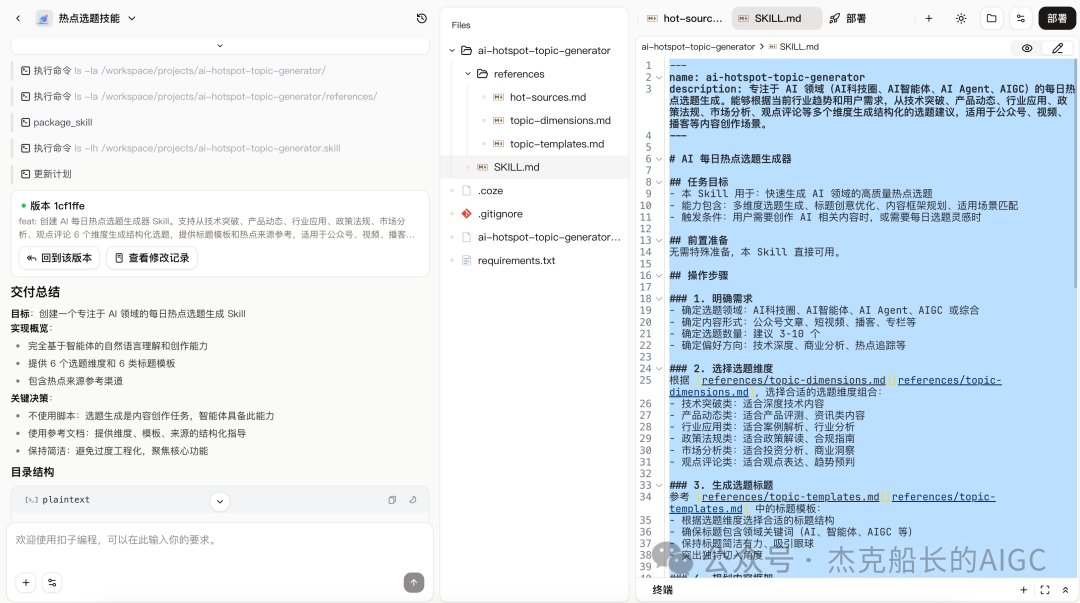The image size is (1080, 603).
Task: Fold the frontmatter at line 2
Action: pos(659,78)
